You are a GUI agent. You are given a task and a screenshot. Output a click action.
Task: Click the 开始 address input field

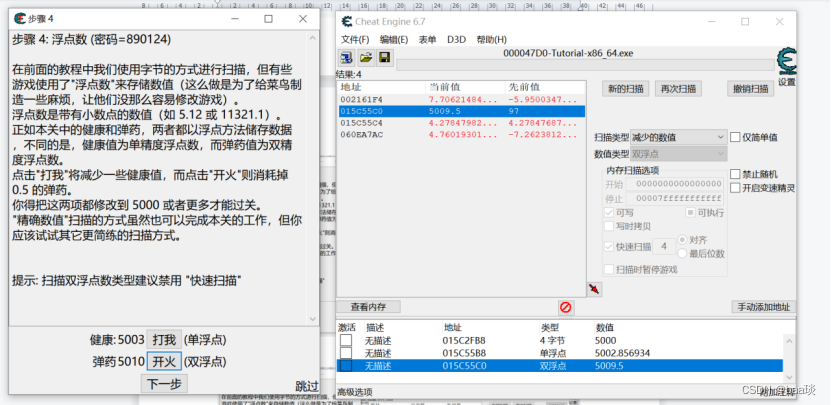click(x=675, y=184)
